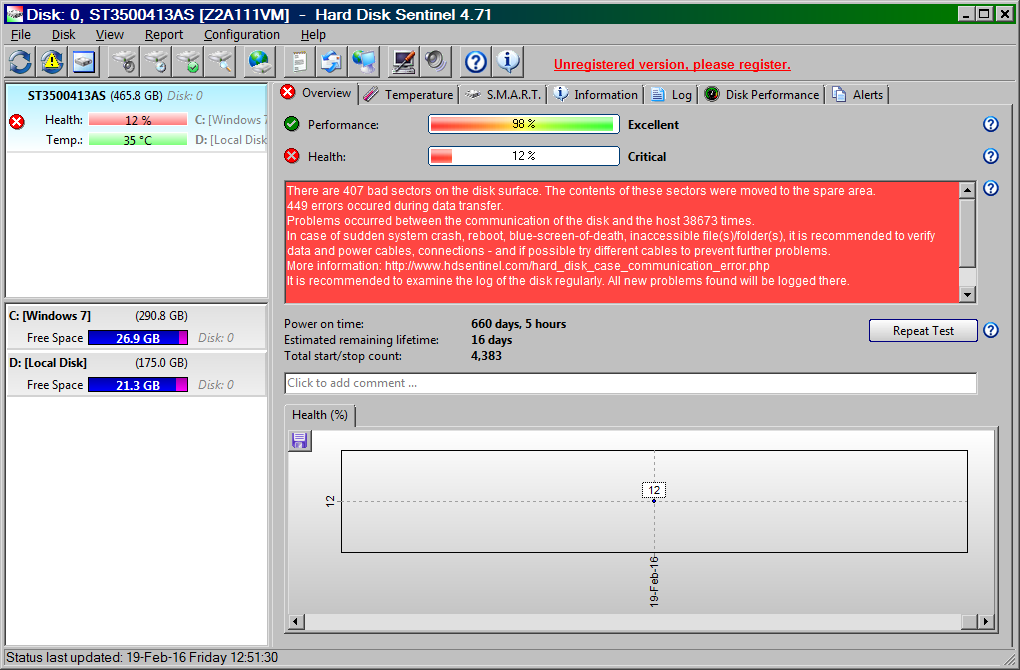The width and height of the screenshot is (1020, 670).
Task: Click the health graph scroll right arrow
Action: click(986, 622)
